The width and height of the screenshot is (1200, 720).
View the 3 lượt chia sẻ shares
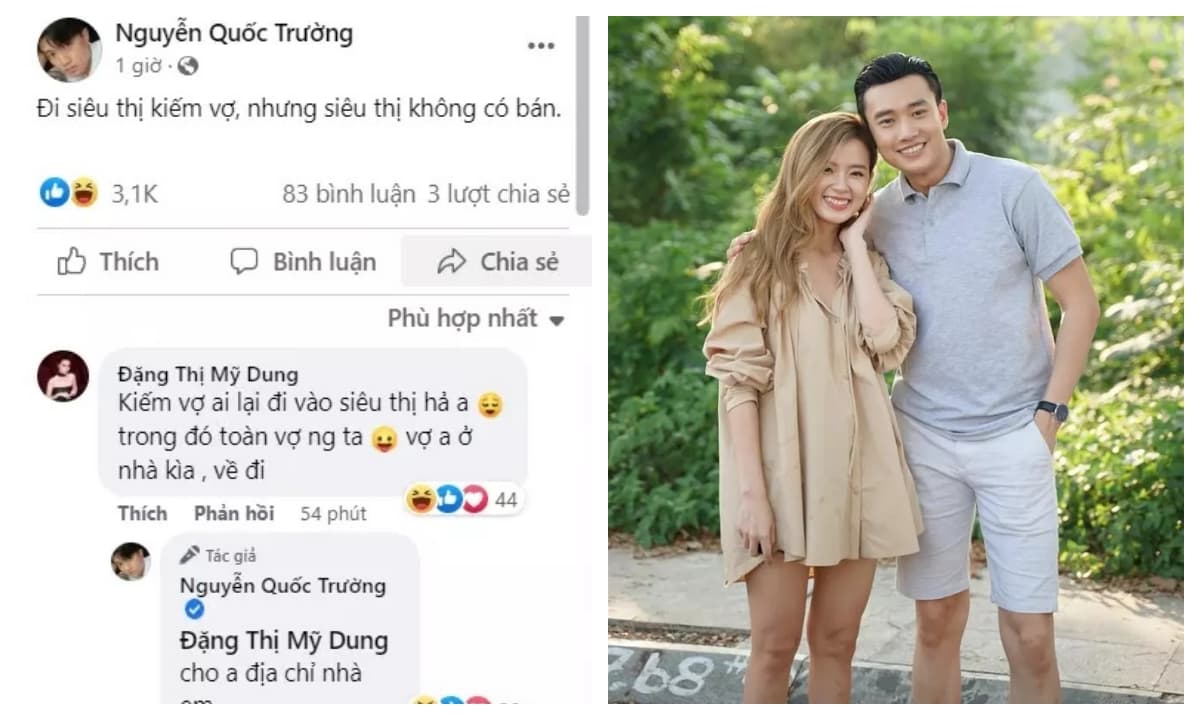(498, 194)
